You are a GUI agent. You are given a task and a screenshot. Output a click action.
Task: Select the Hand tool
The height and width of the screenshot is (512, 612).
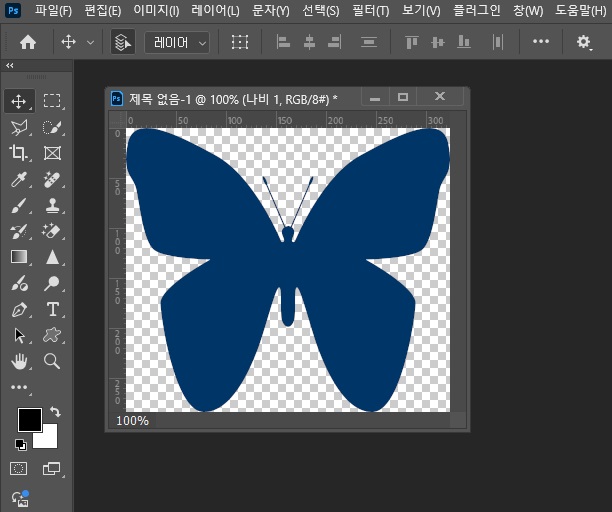tap(19, 361)
